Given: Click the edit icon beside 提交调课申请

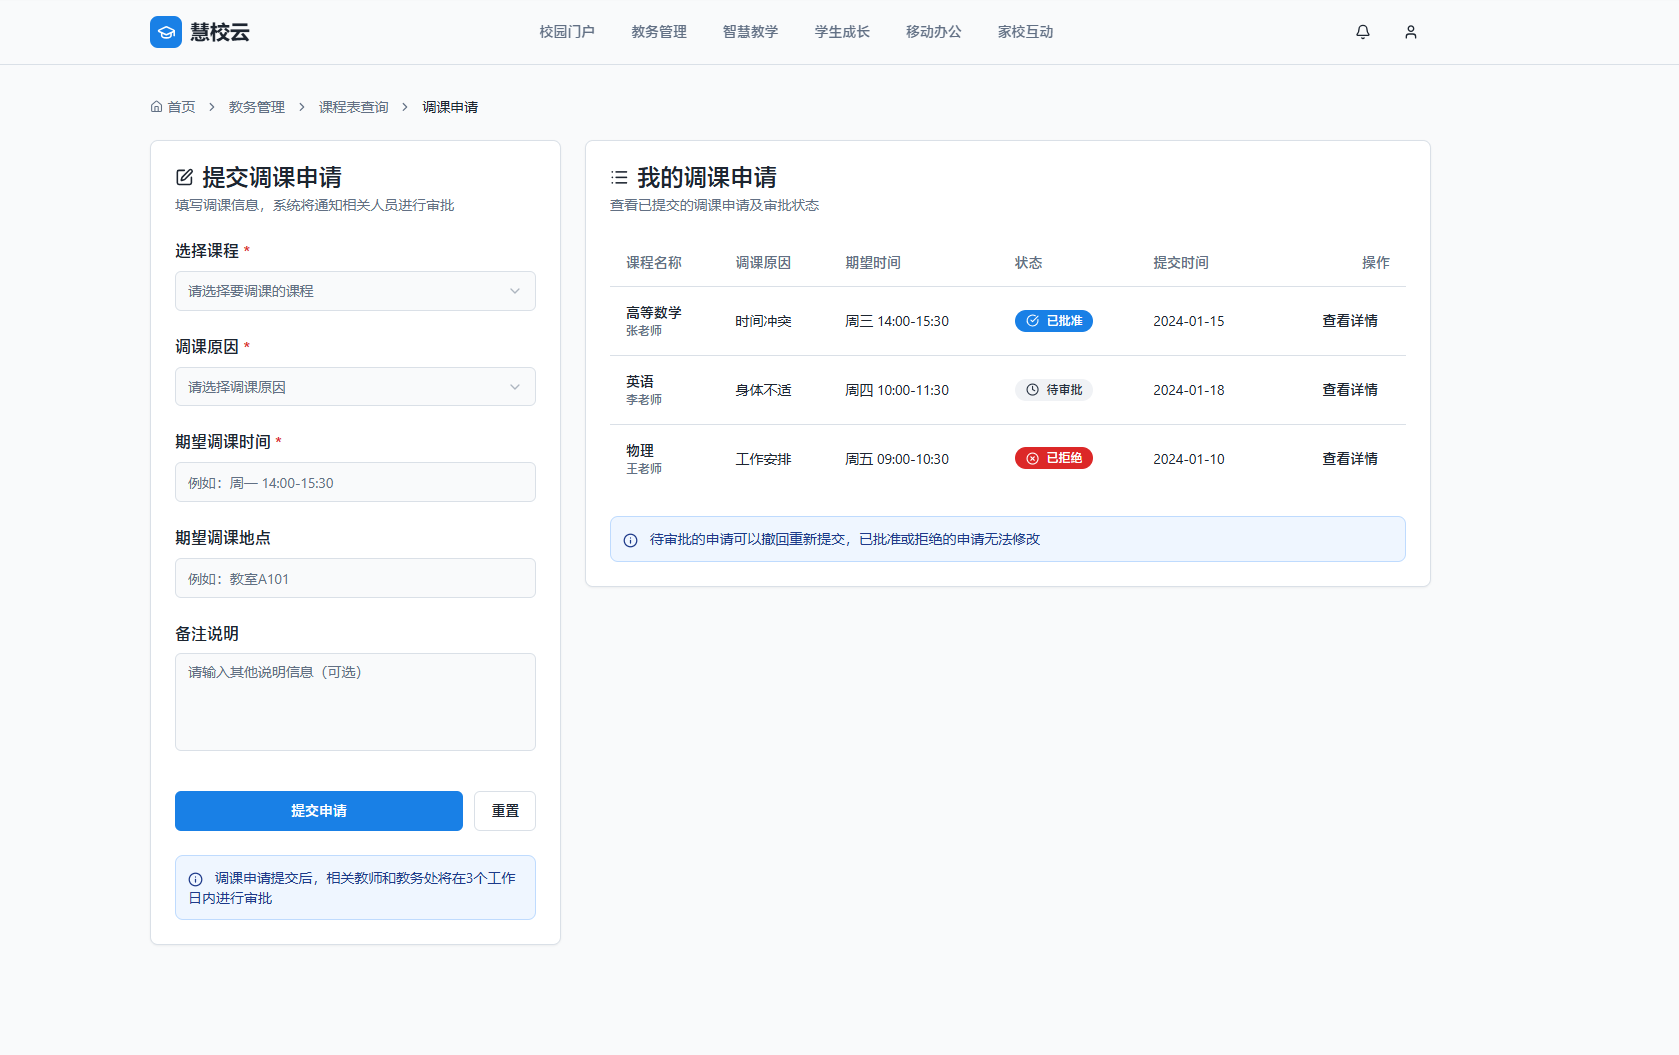Looking at the screenshot, I should (184, 177).
